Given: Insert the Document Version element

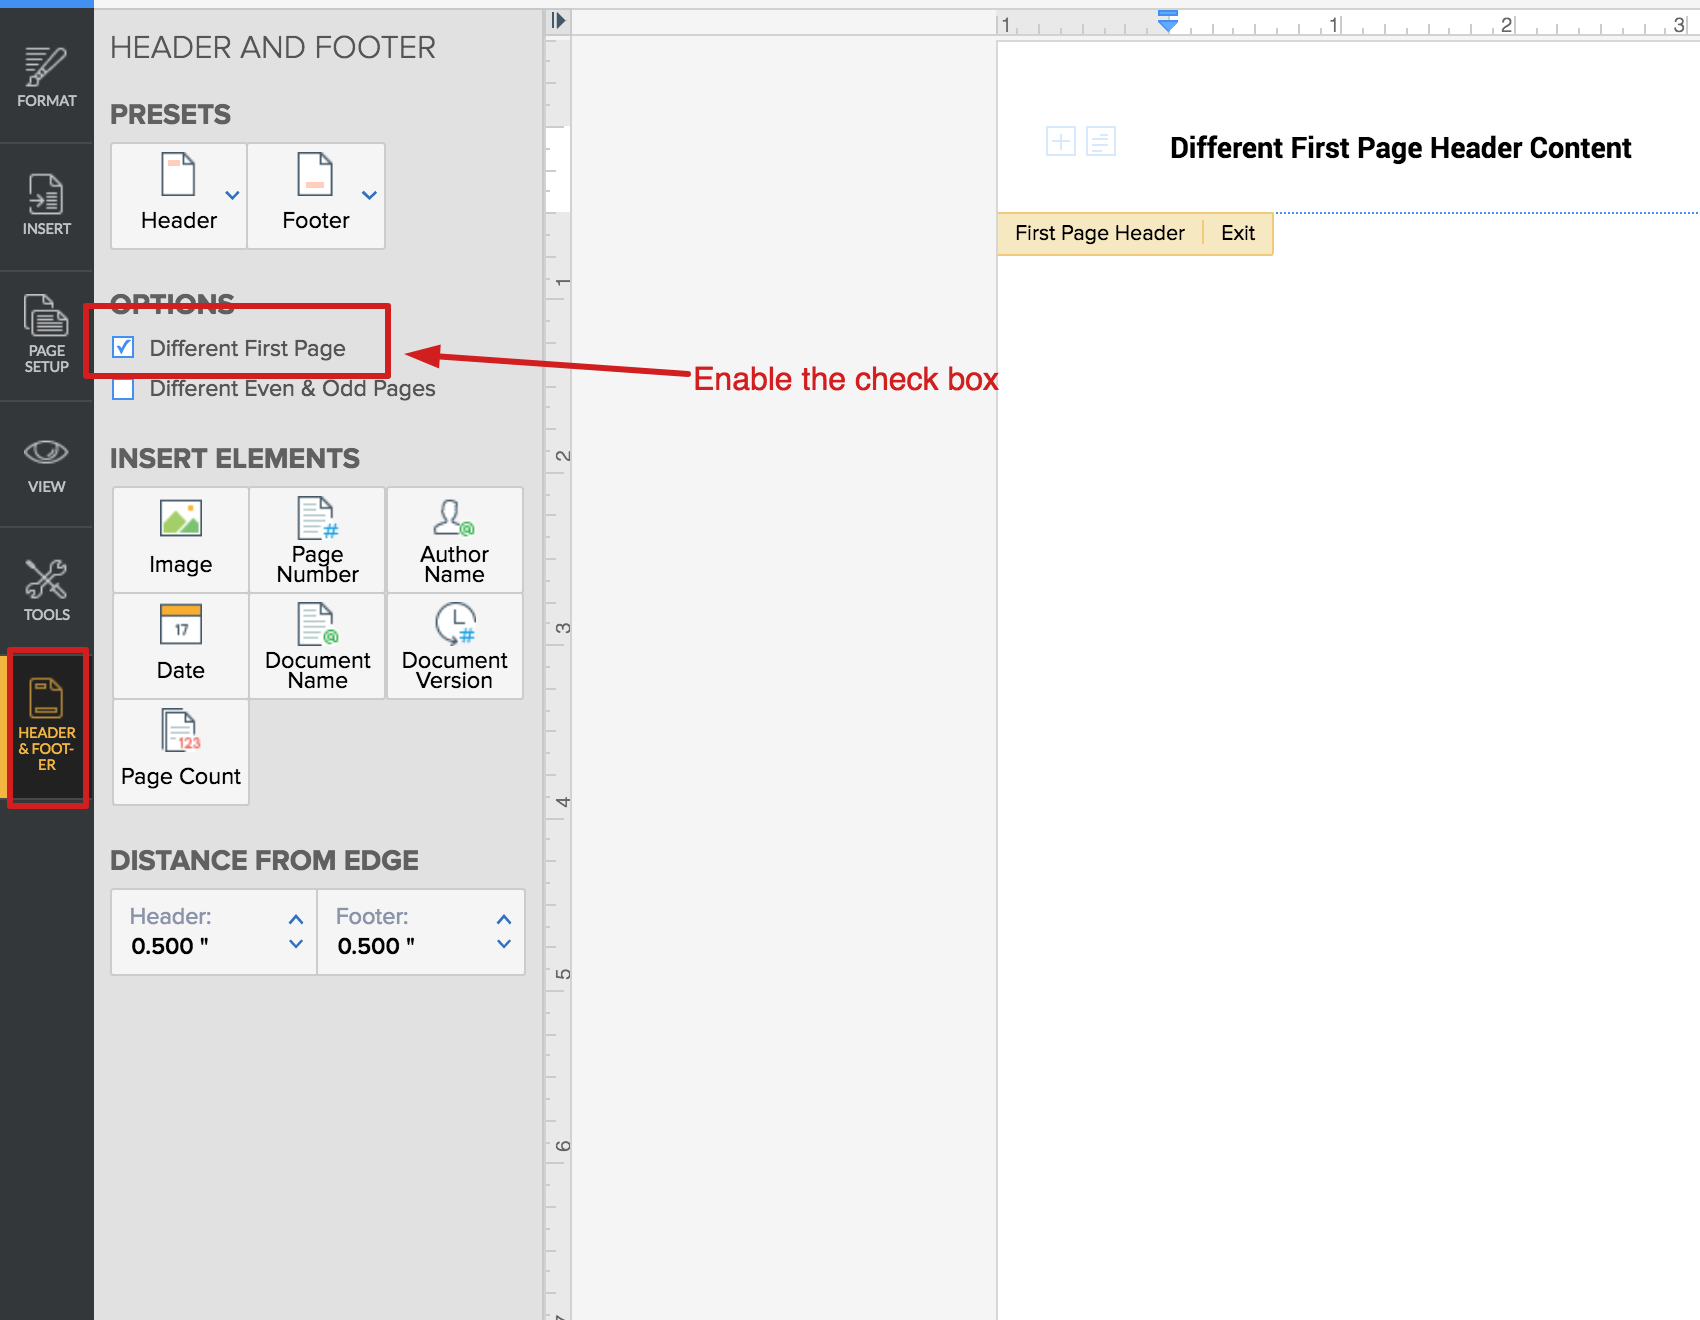Looking at the screenshot, I should click(454, 646).
